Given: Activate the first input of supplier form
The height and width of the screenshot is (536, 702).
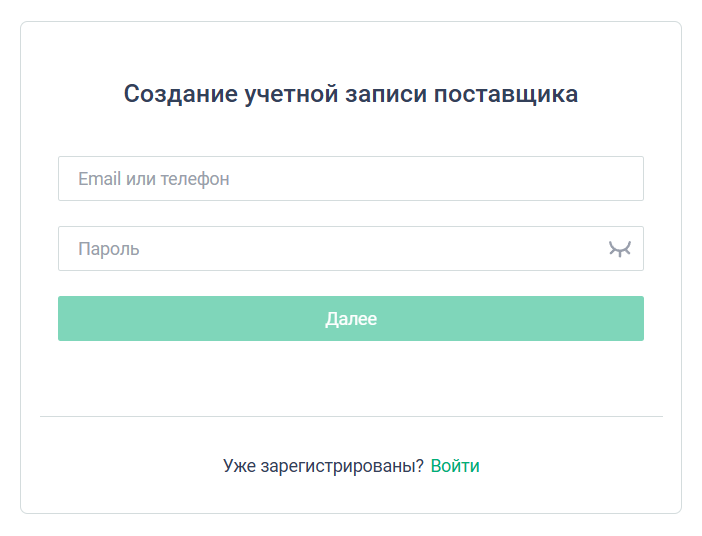Looking at the screenshot, I should [350, 179].
